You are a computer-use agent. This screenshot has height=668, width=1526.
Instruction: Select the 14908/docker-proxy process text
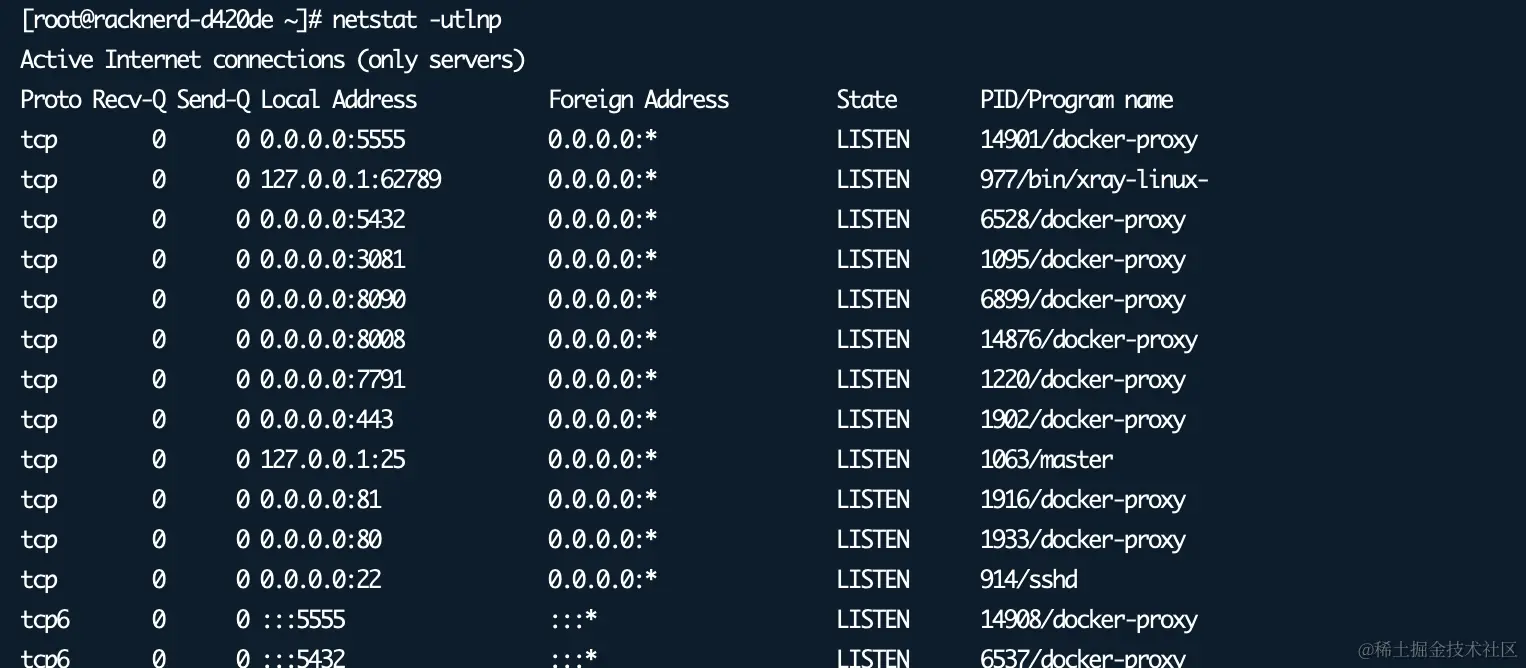tap(1089, 619)
